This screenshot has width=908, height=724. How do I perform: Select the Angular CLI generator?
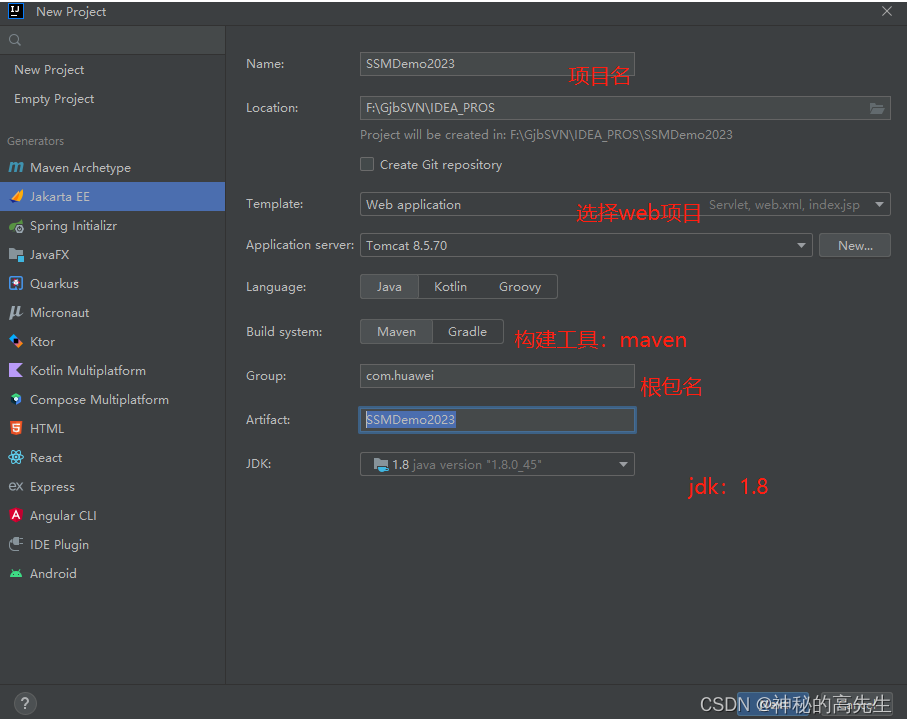tap(112, 515)
